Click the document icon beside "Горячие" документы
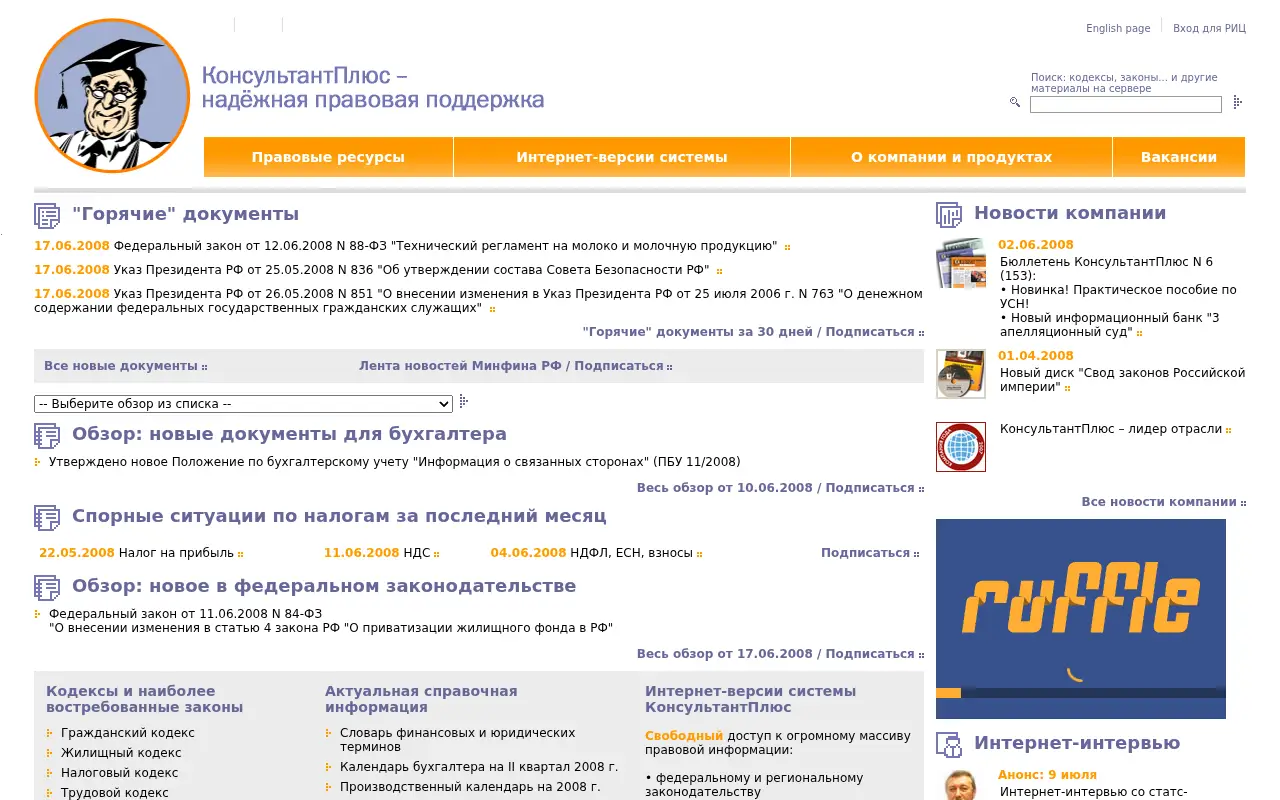1280x800 pixels. [x=47, y=215]
